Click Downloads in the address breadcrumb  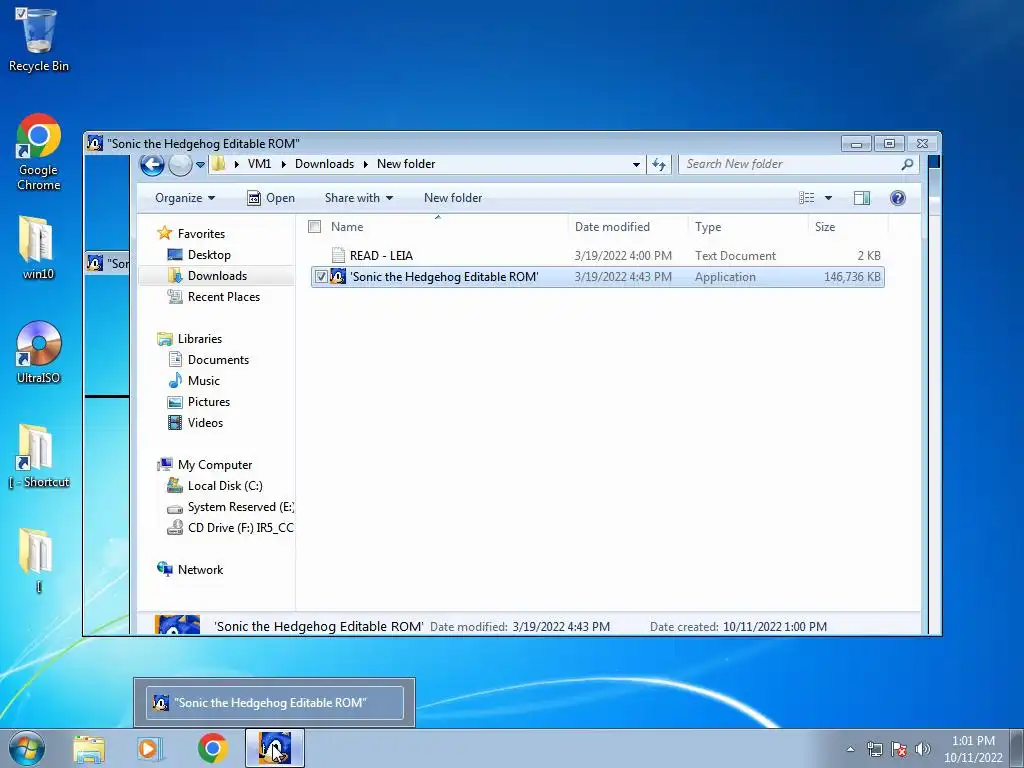tap(325, 164)
